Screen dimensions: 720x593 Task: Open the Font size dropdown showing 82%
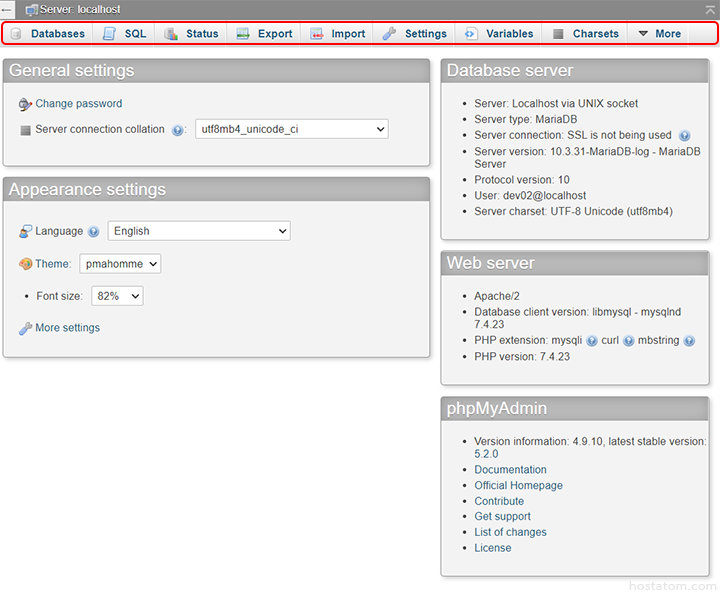point(117,296)
